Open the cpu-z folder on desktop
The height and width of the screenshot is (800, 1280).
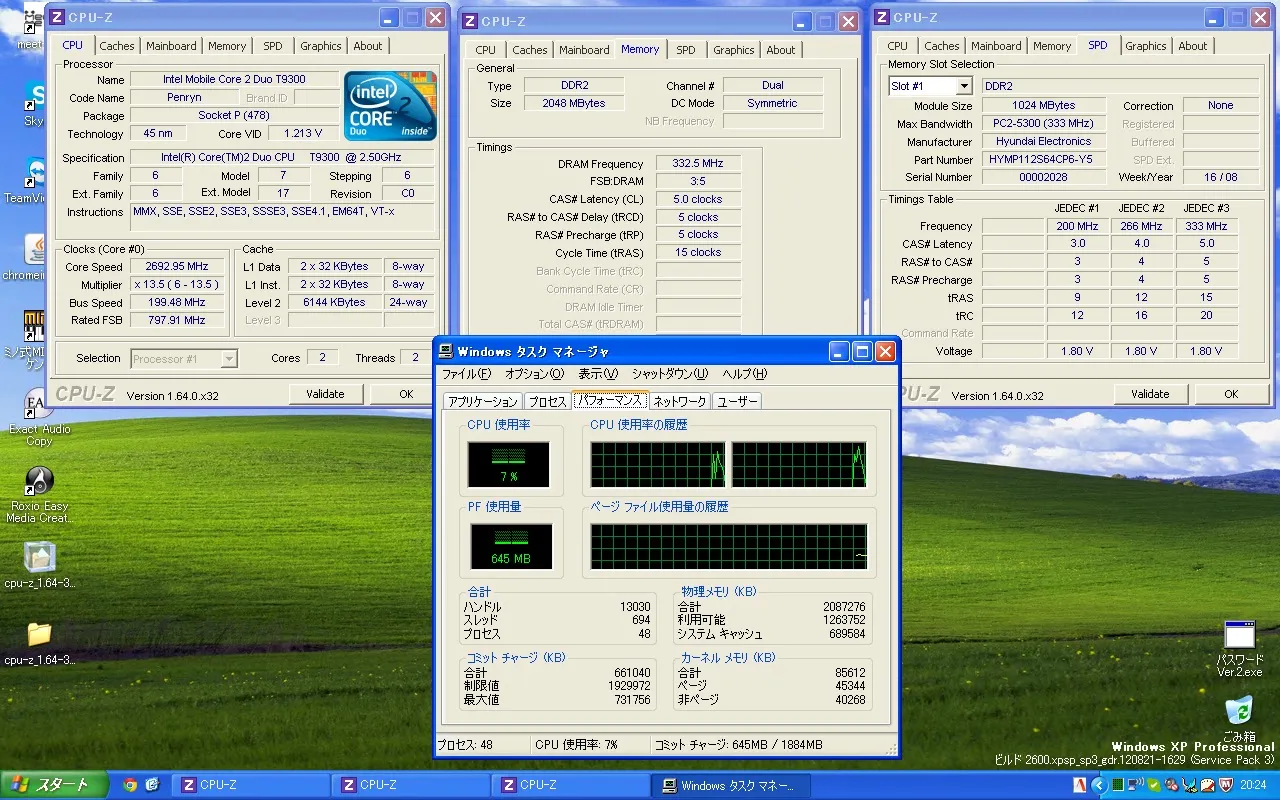(39, 634)
